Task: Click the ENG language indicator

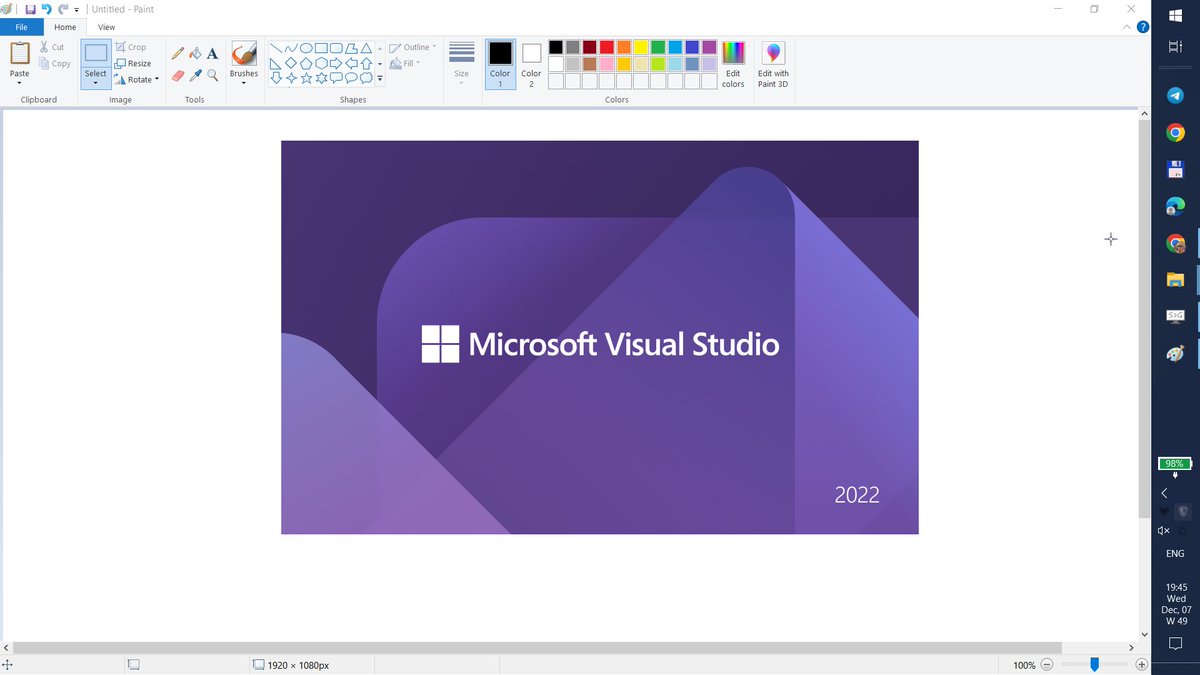Action: click(x=1175, y=553)
